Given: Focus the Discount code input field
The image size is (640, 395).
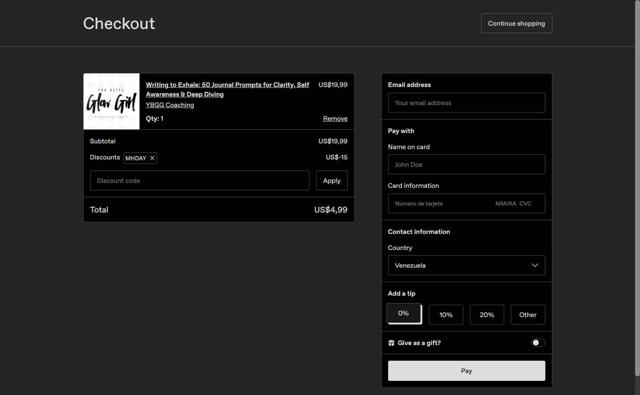Looking at the screenshot, I should pos(200,180).
